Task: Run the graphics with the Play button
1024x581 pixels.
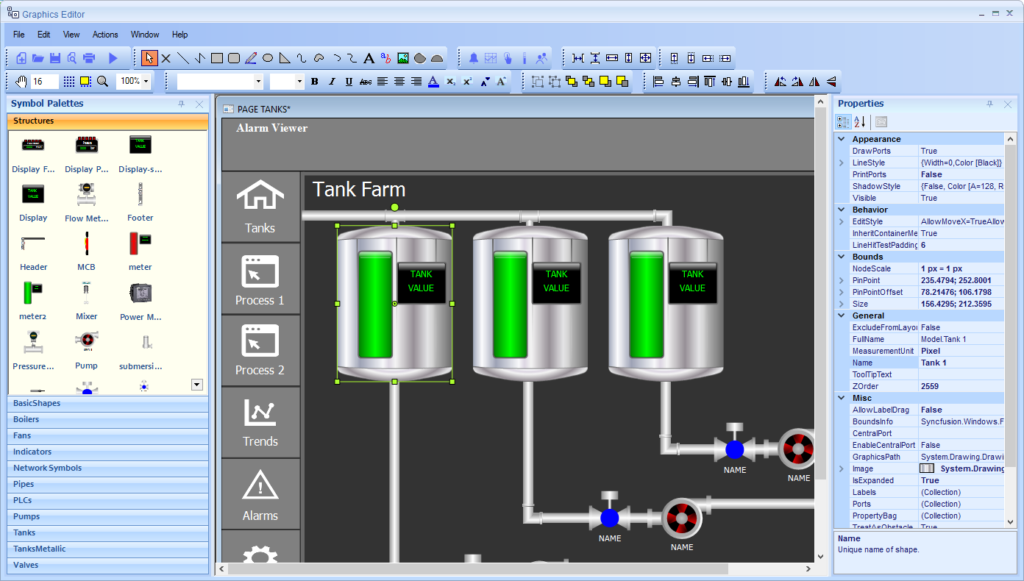Action: coord(114,57)
